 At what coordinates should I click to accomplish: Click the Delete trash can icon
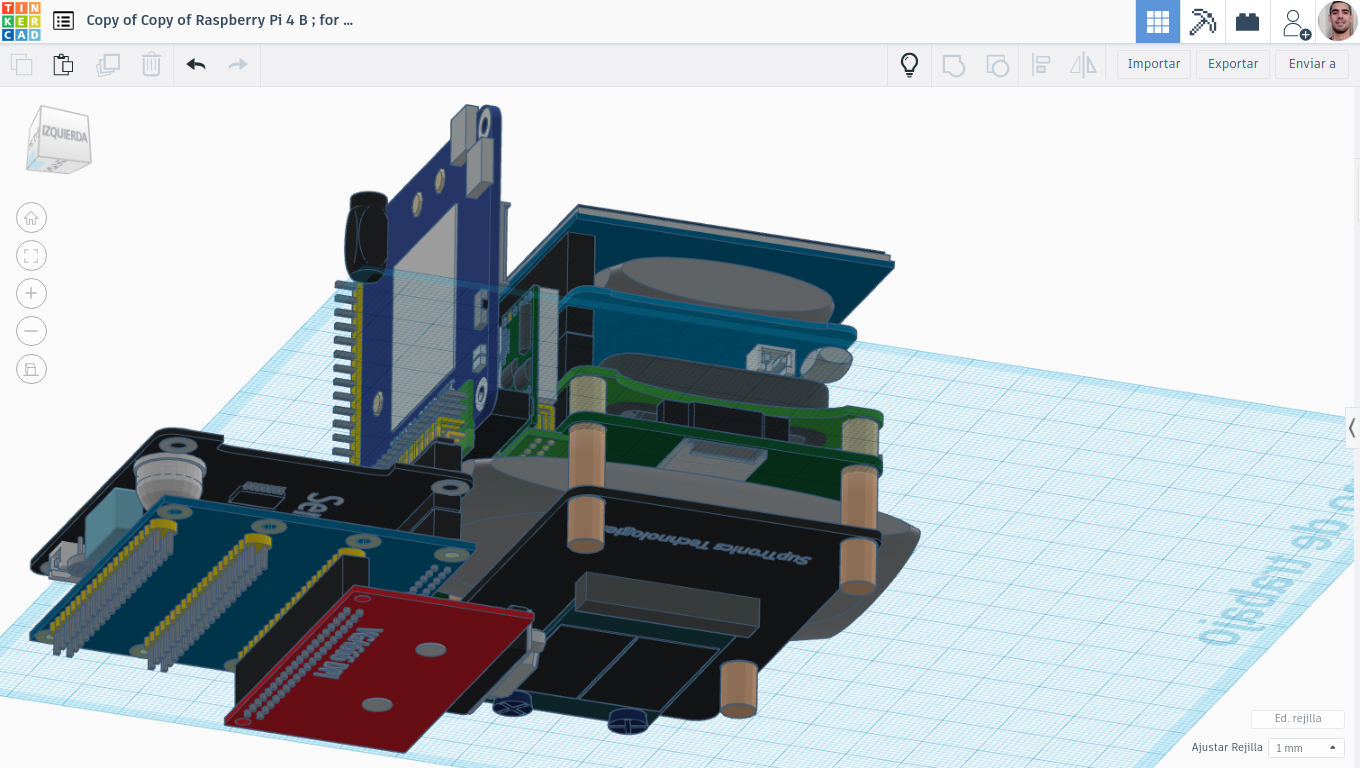coord(151,65)
